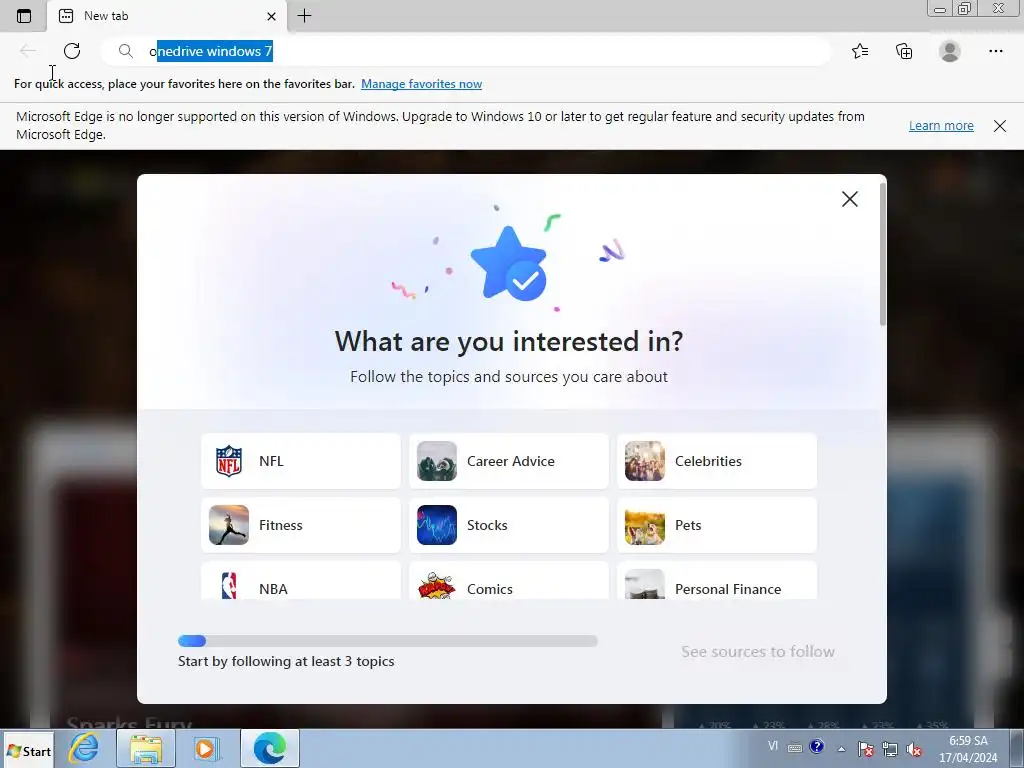Follow the Celebrities topic
1024x768 pixels.
tap(716, 461)
